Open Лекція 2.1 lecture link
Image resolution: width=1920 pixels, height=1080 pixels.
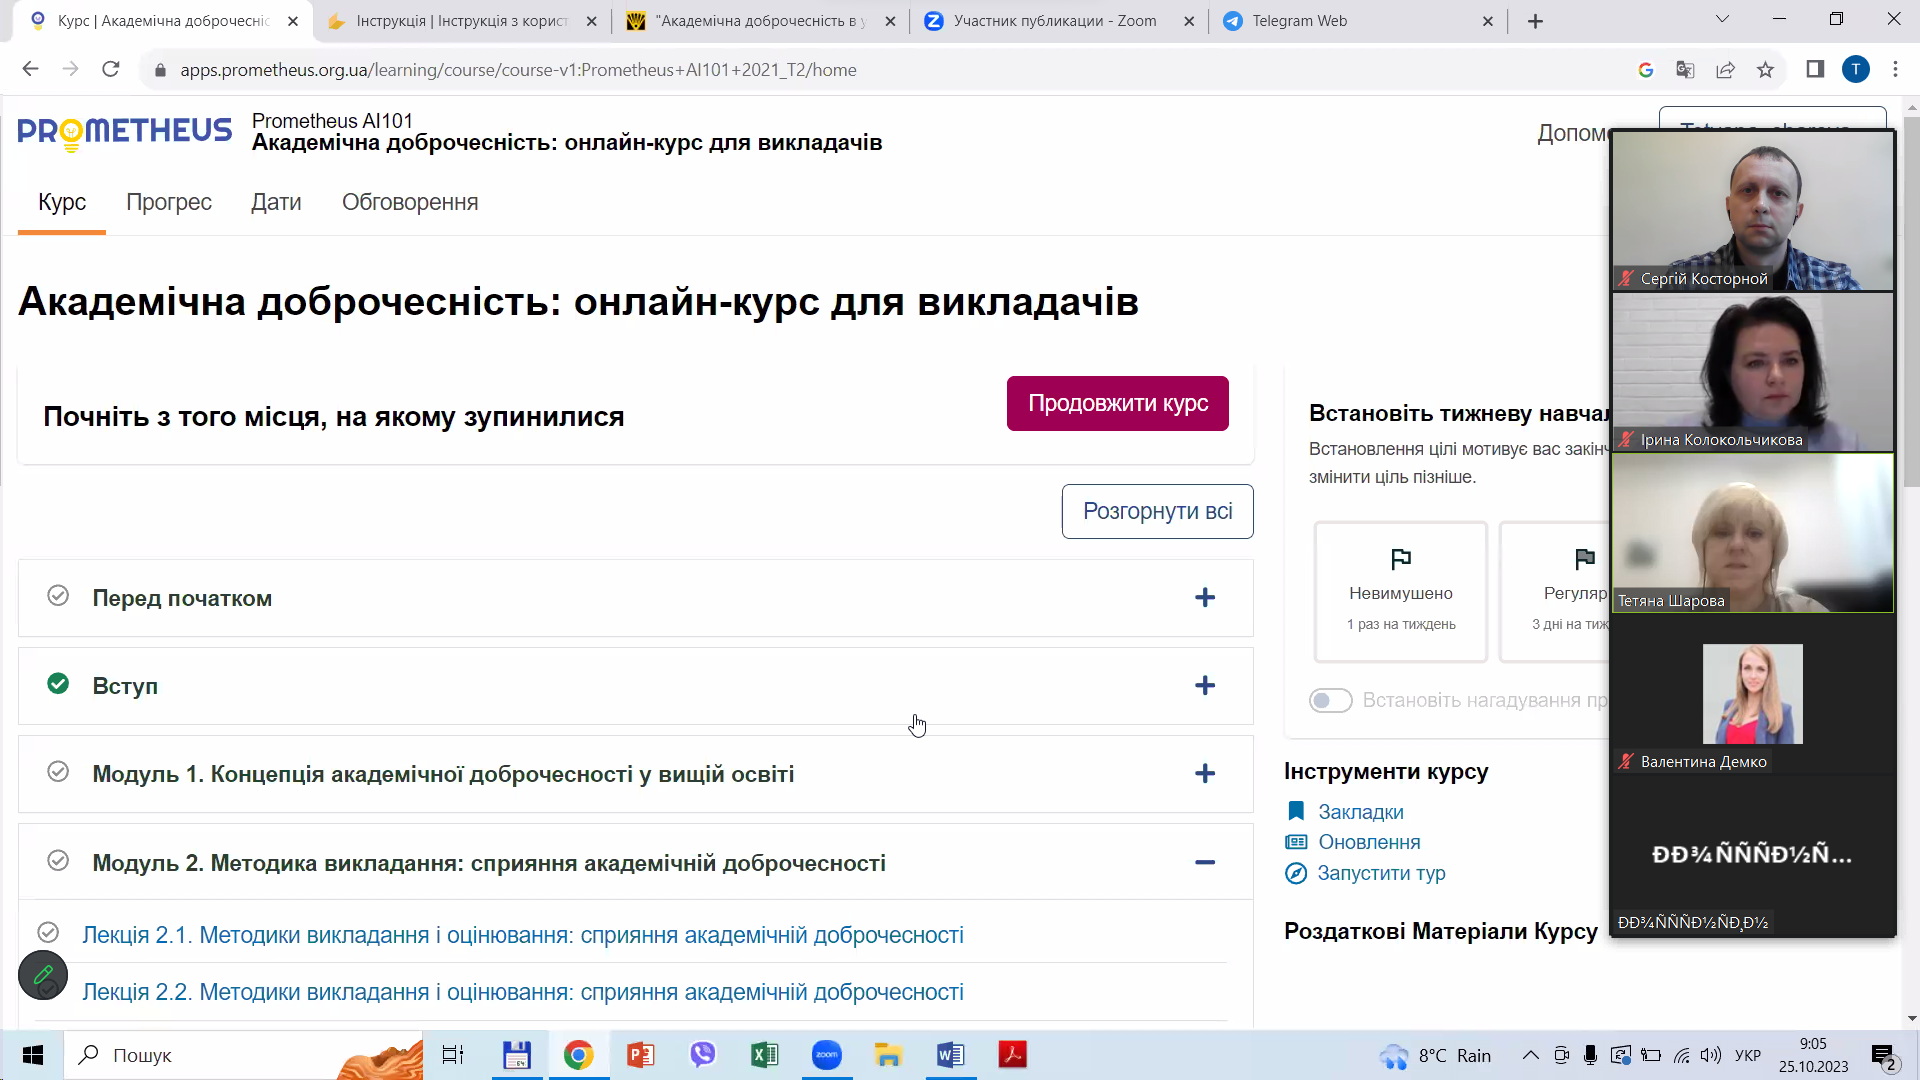[x=523, y=934]
